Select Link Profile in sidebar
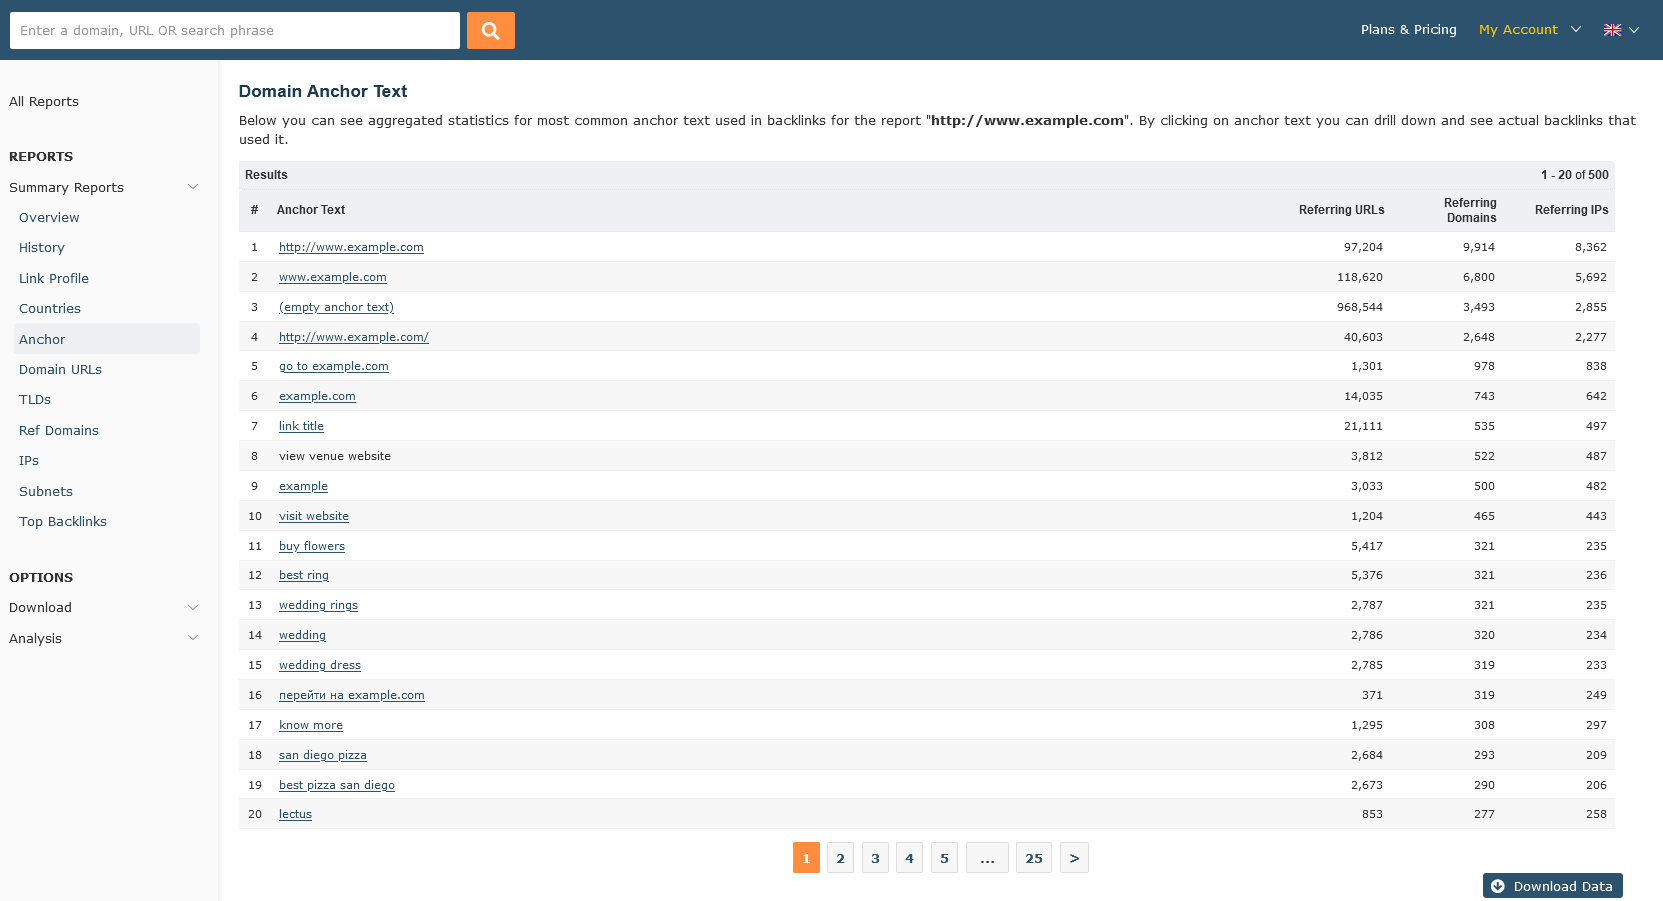This screenshot has height=901, width=1663. (x=54, y=278)
